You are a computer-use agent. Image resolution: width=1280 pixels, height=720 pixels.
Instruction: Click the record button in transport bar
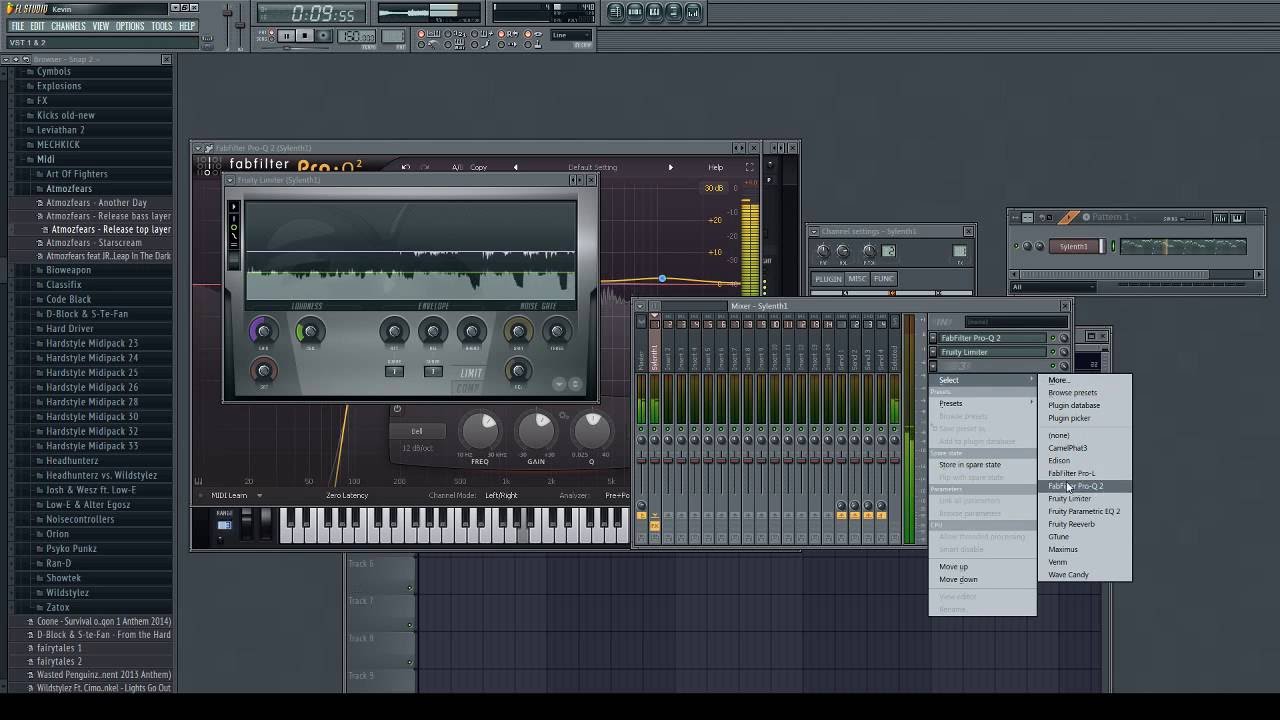[324, 36]
